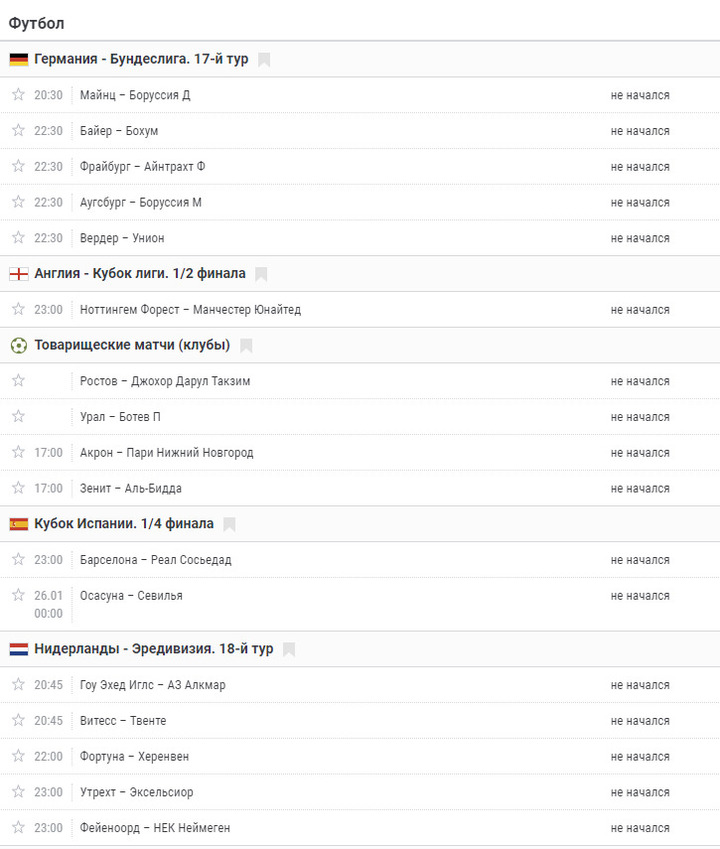Screen dimensions: 720x849
Task: Open the Германия - Бундеслига. 17-й тур header
Action: pos(141,59)
